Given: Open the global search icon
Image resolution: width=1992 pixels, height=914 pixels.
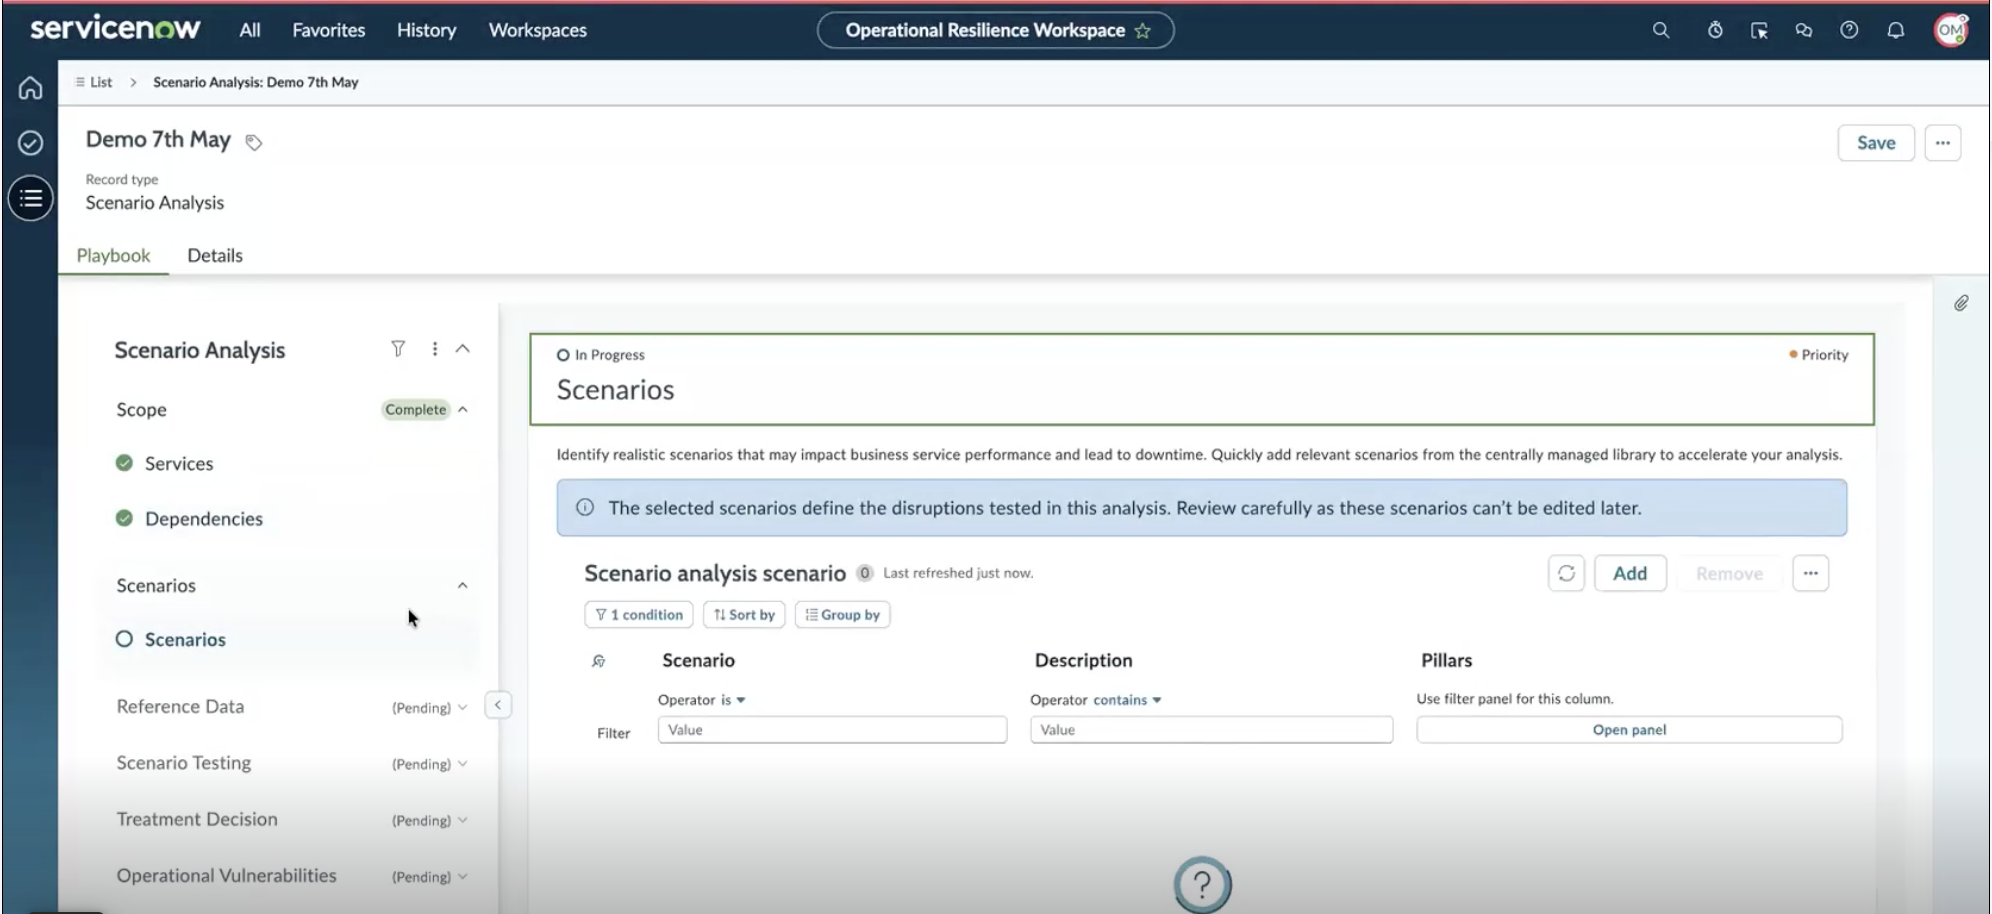Looking at the screenshot, I should [1661, 30].
